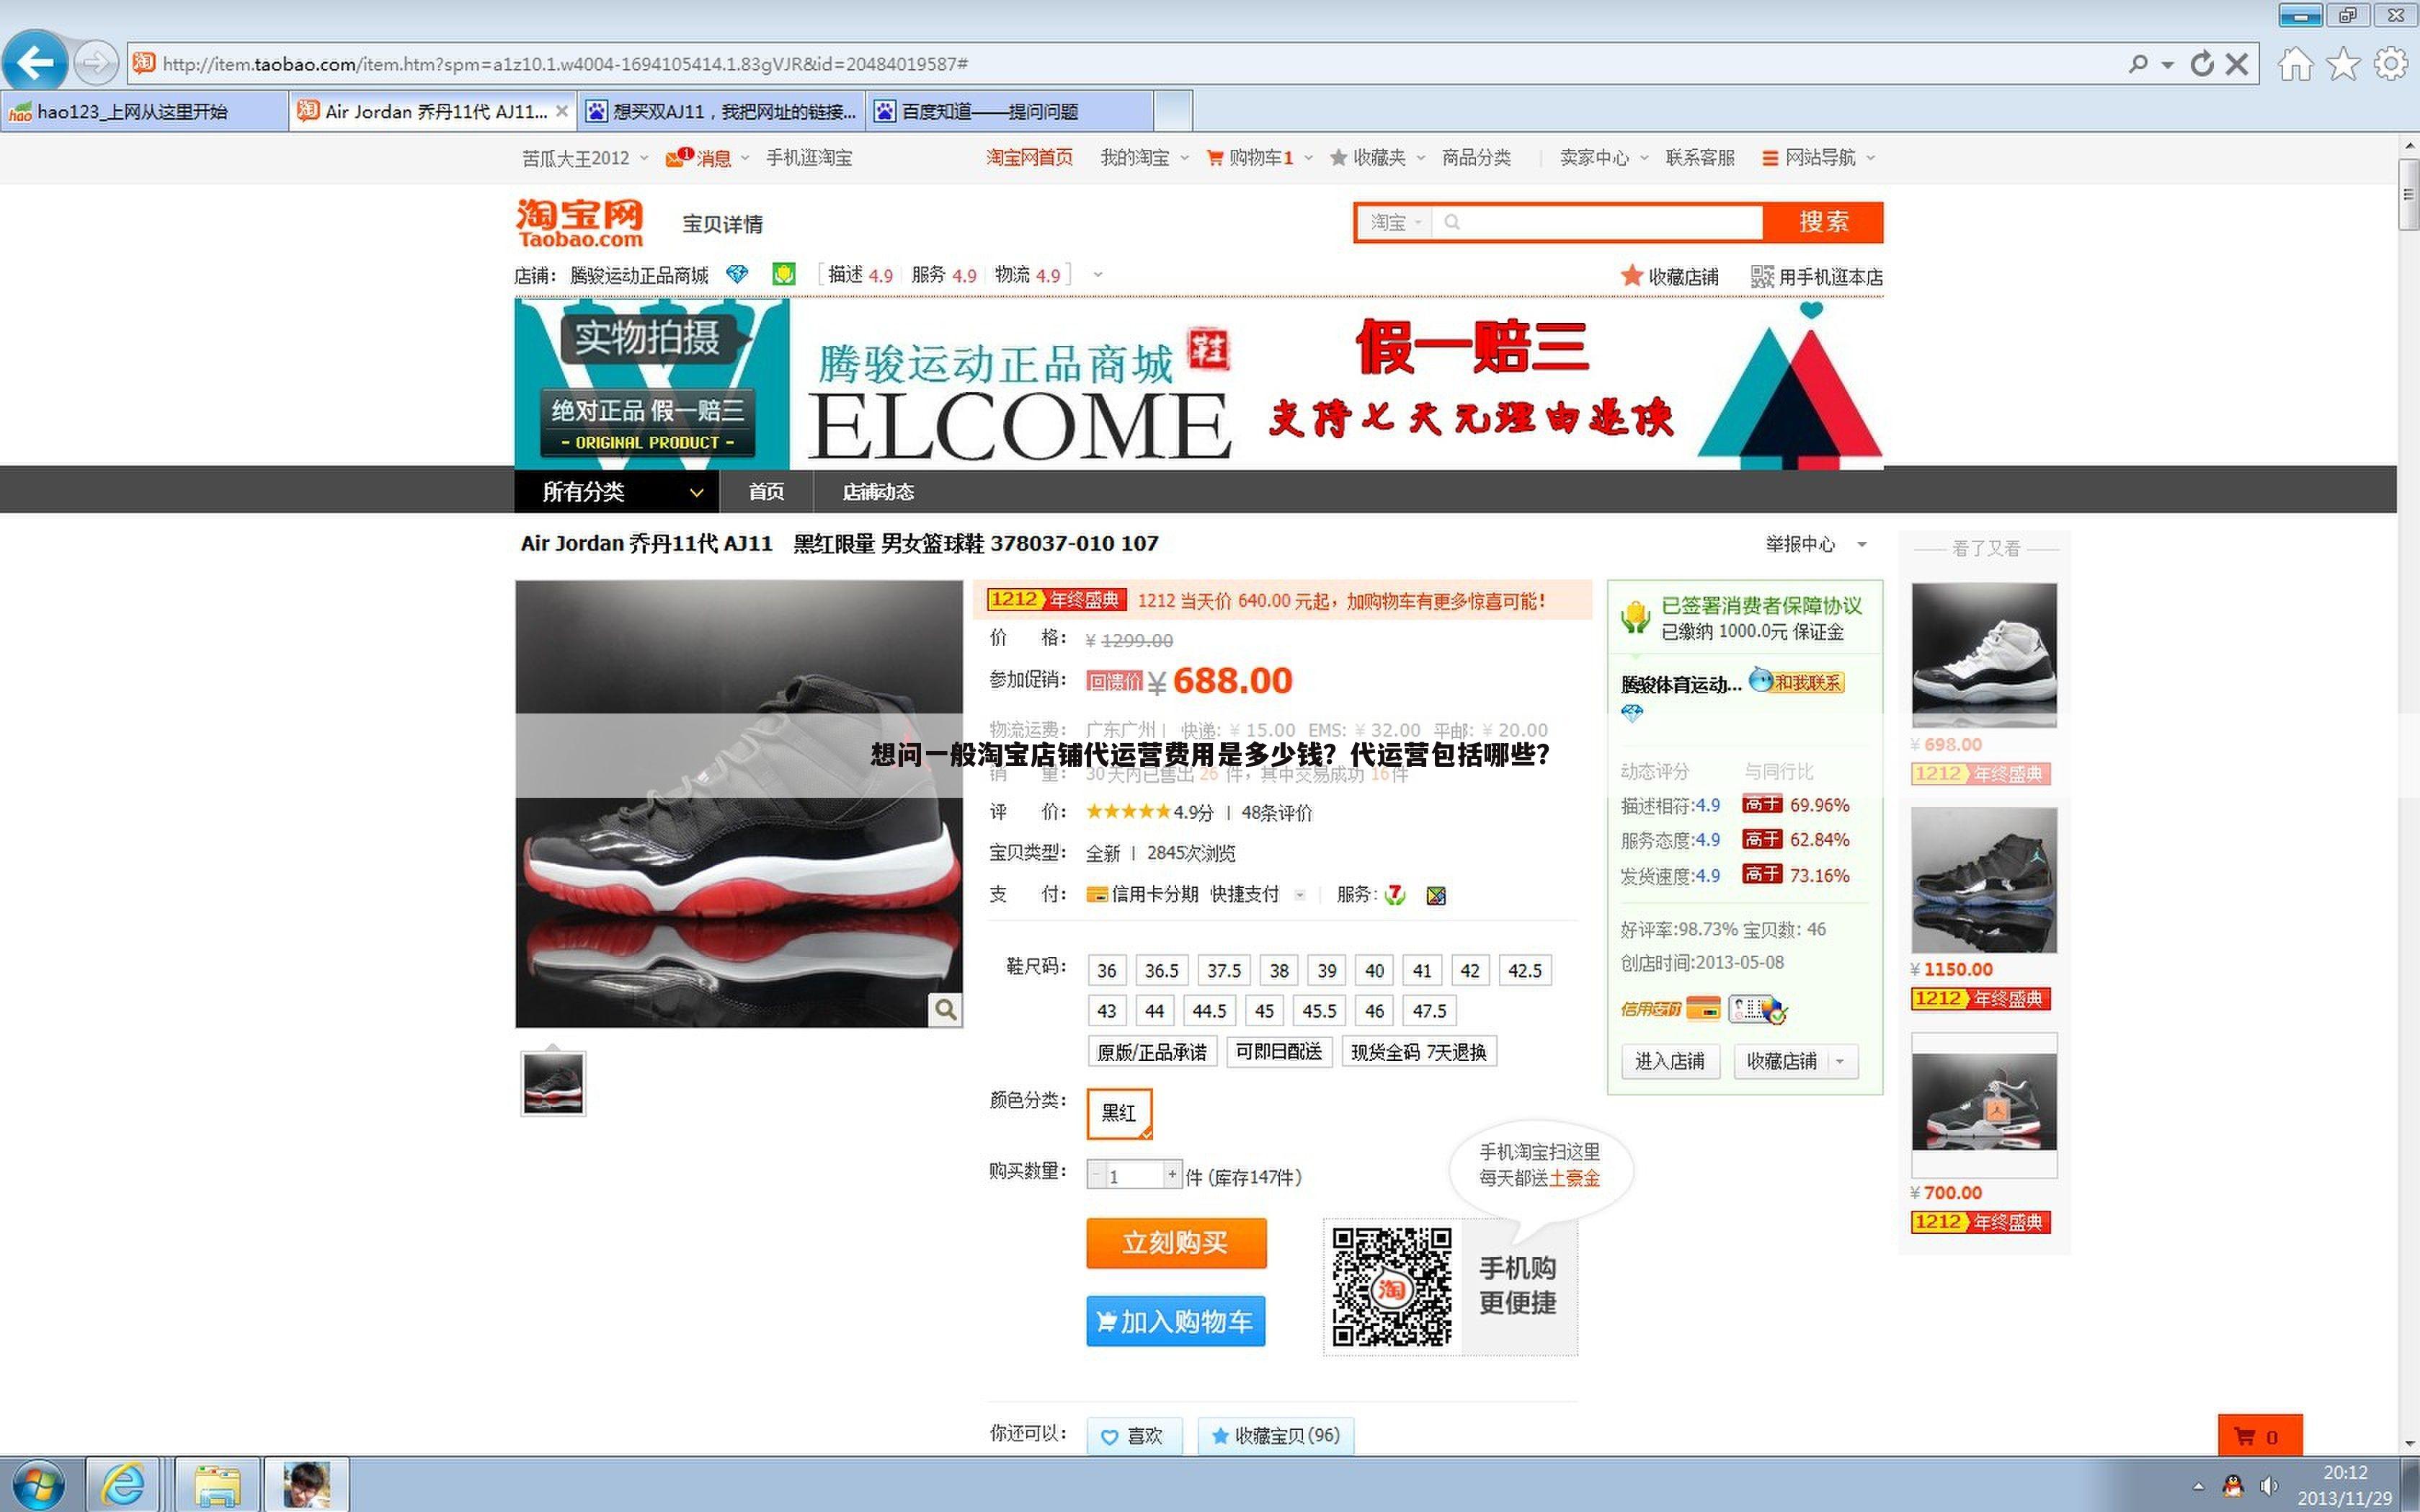Open file explorer from taskbar
2420x1512 pixels.
(217, 1484)
